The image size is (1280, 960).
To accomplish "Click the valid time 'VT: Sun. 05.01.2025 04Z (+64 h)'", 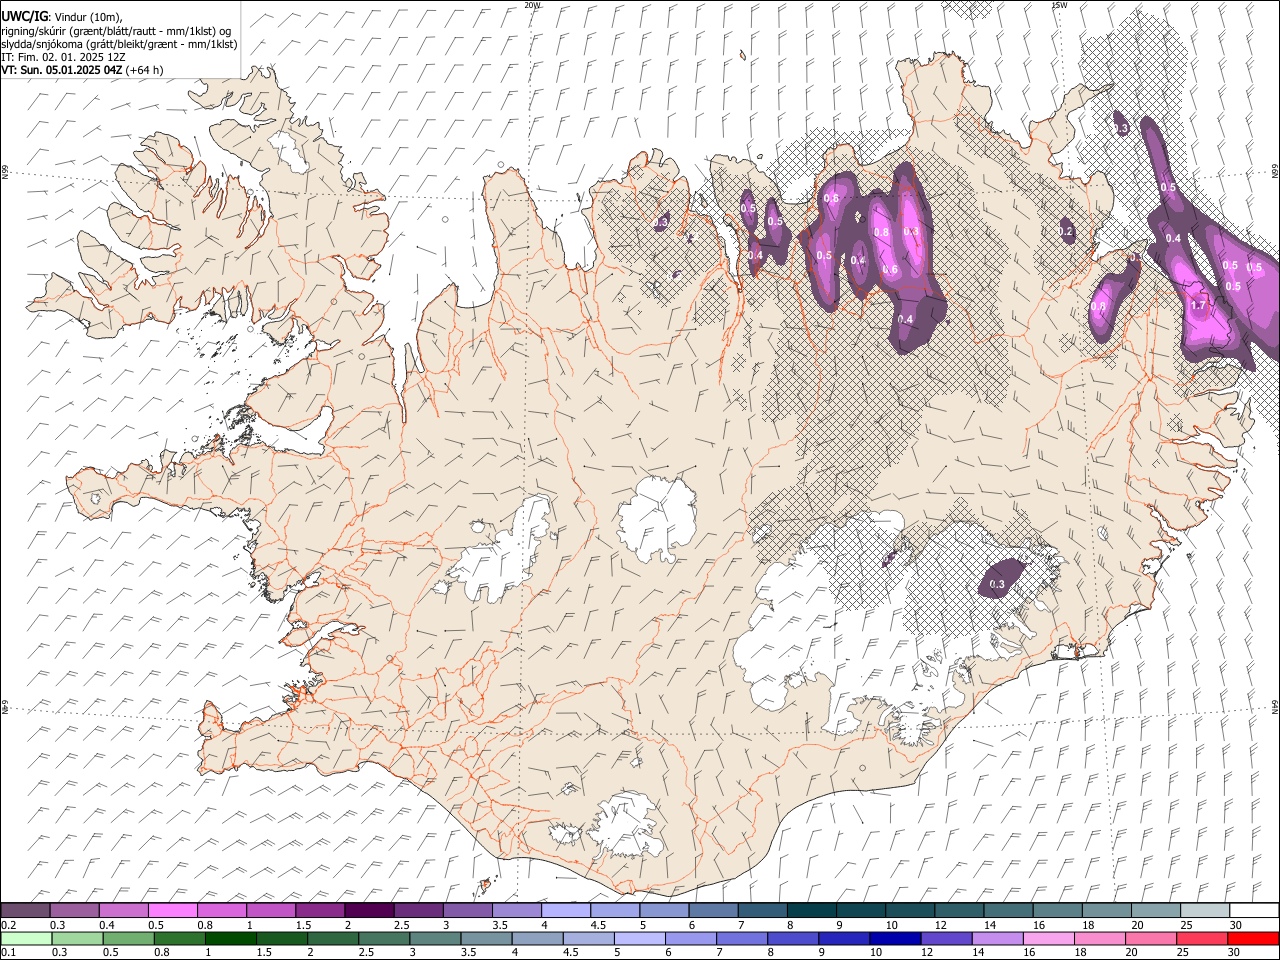I will point(82,70).
